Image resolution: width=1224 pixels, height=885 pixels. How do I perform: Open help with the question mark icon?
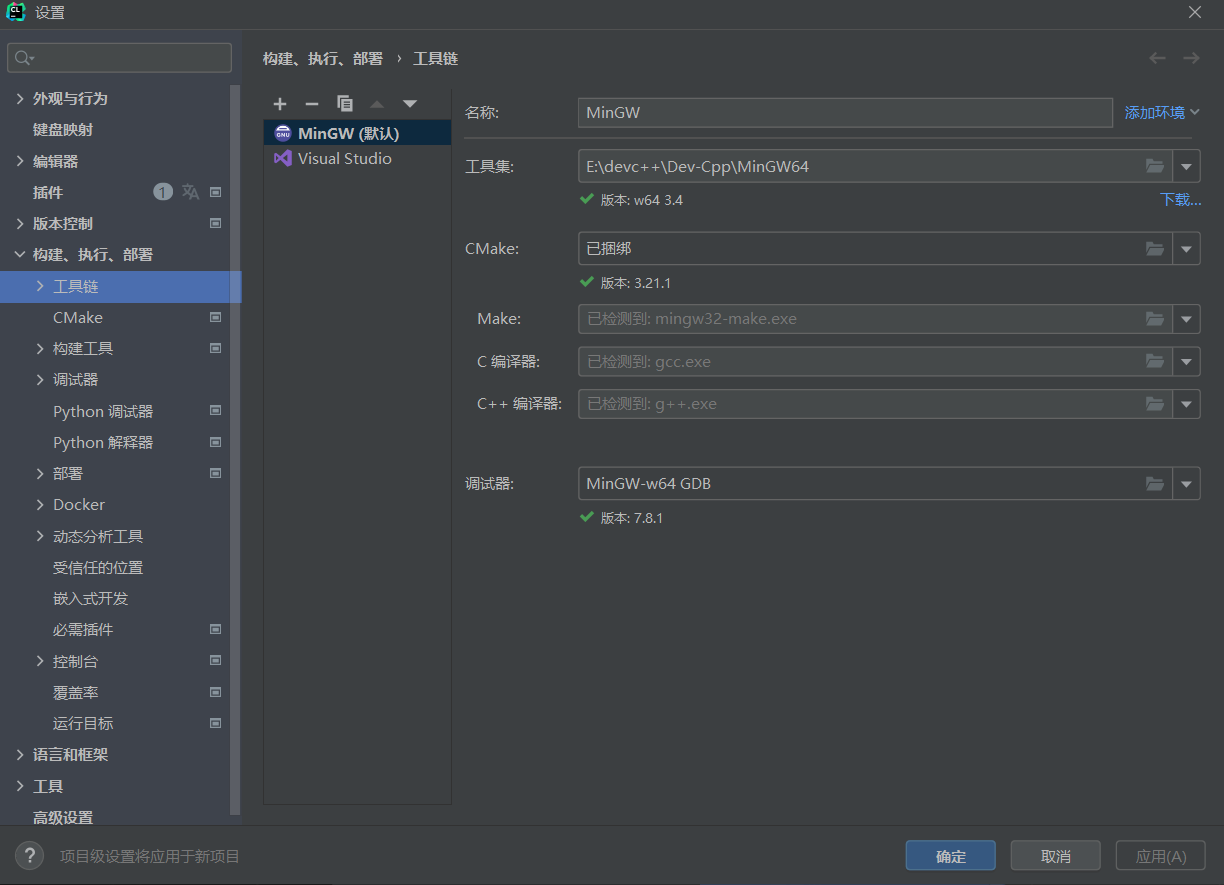(x=29, y=855)
